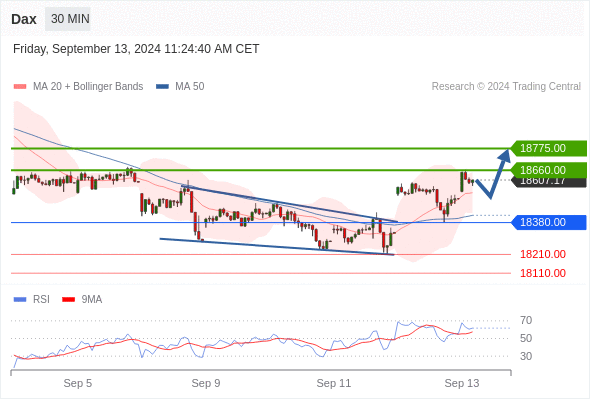Screen dimensions: 590x400
Task: Click the Sep 13 axis label
Action: pos(462,383)
